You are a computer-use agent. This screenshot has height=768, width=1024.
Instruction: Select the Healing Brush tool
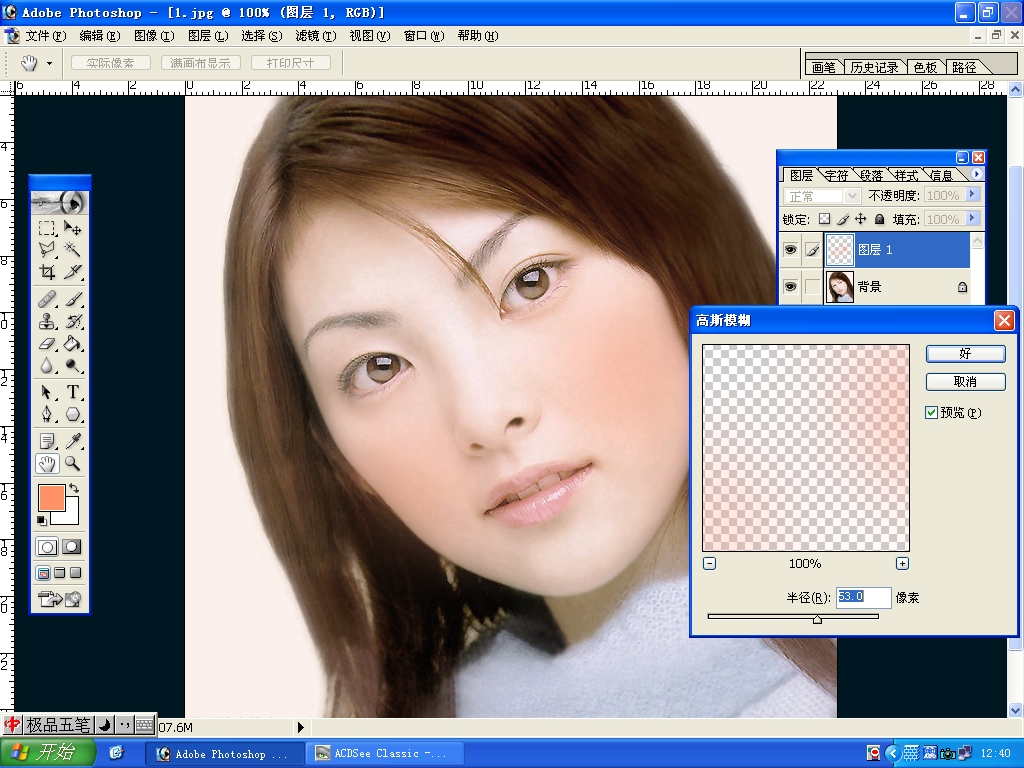46,299
